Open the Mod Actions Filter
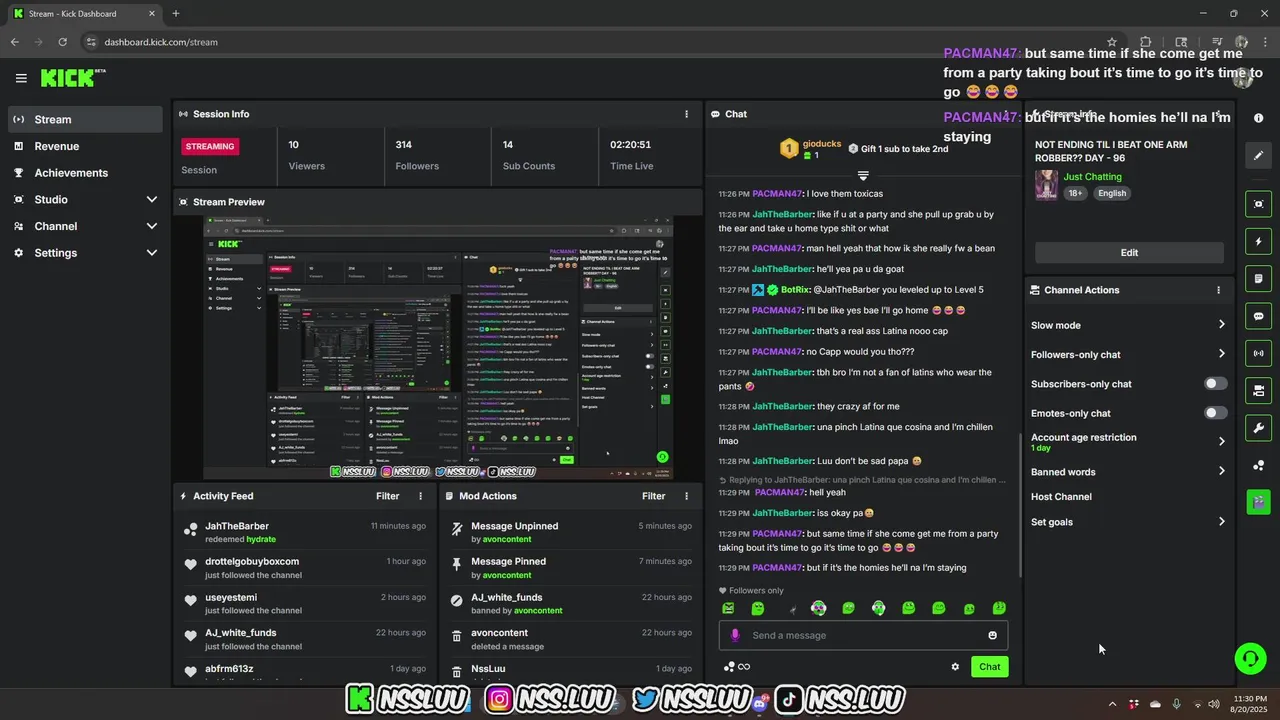Screen dimensions: 1280x720 653,496
